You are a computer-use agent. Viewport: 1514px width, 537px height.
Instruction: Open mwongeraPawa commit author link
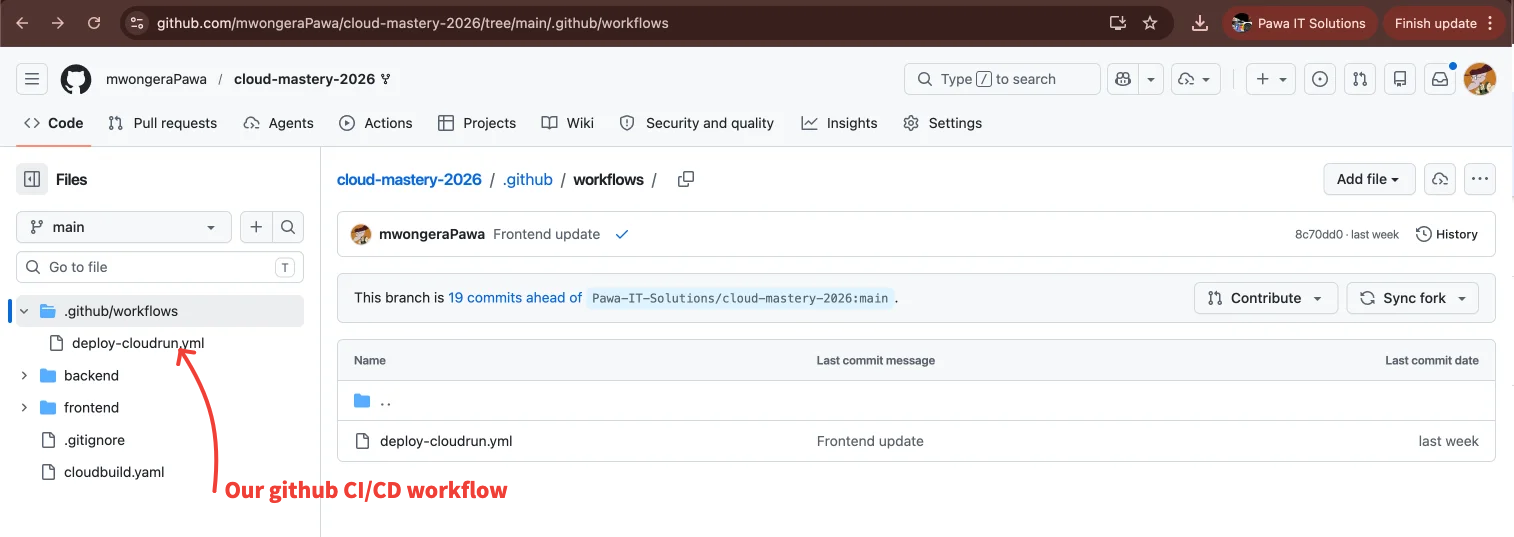[x=432, y=234]
